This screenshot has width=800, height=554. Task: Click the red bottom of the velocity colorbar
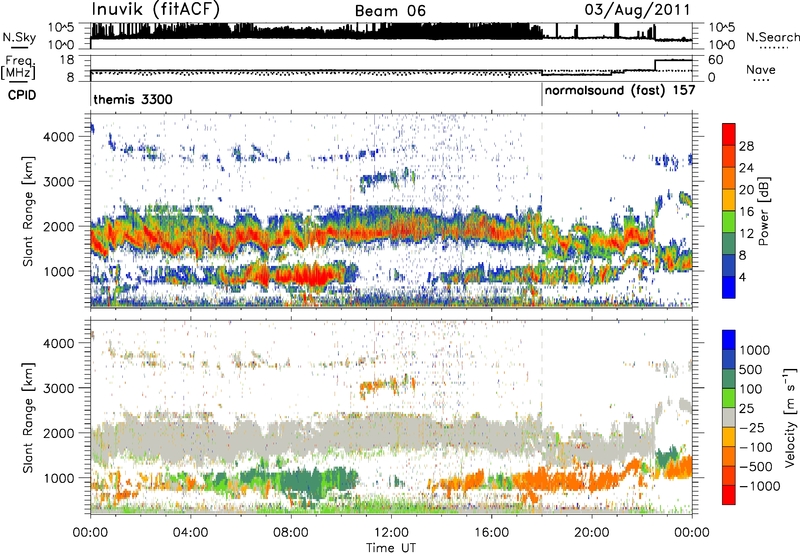(x=729, y=495)
